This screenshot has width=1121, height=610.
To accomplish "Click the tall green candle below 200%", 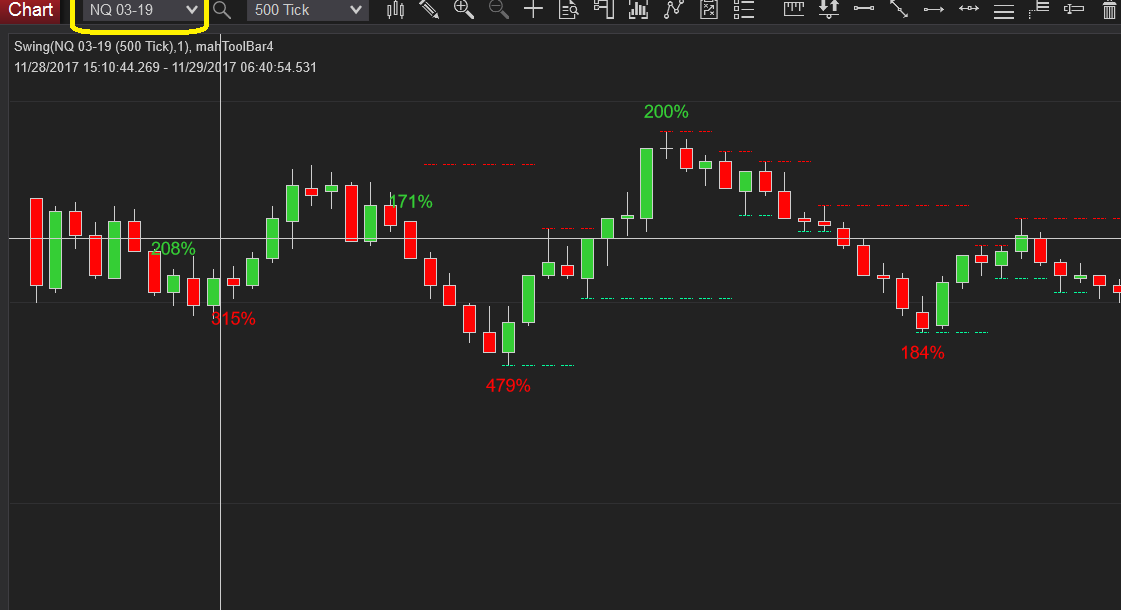I will coord(646,183).
